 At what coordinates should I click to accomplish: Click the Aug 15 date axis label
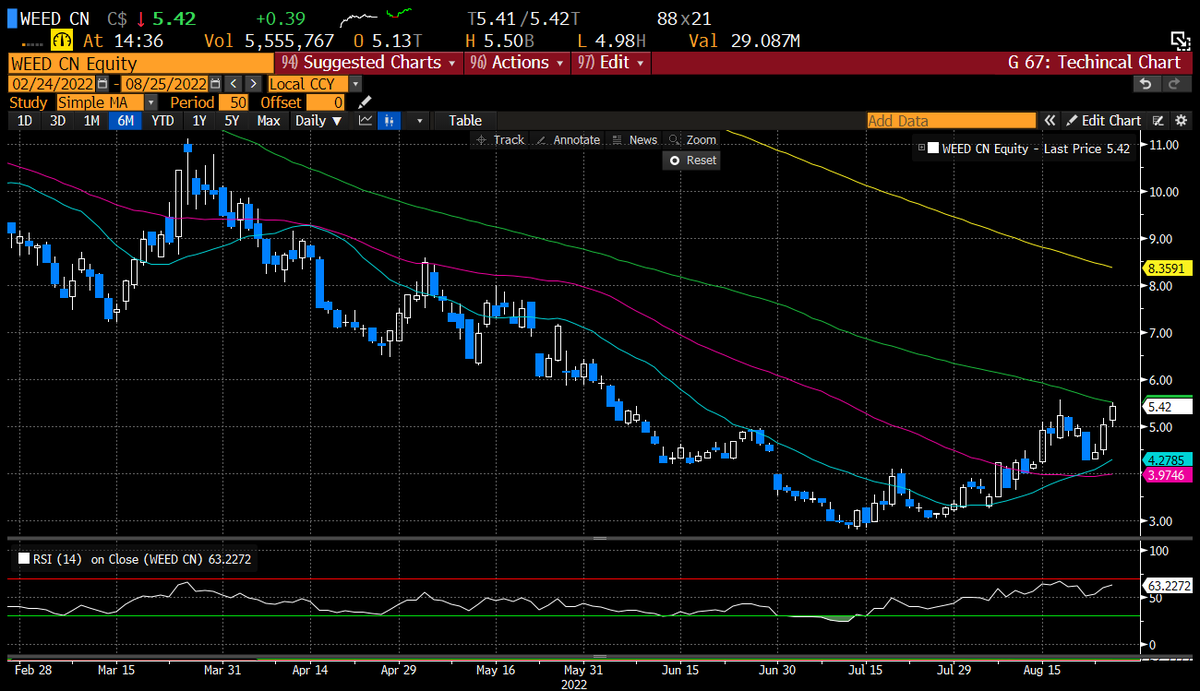(1041, 670)
